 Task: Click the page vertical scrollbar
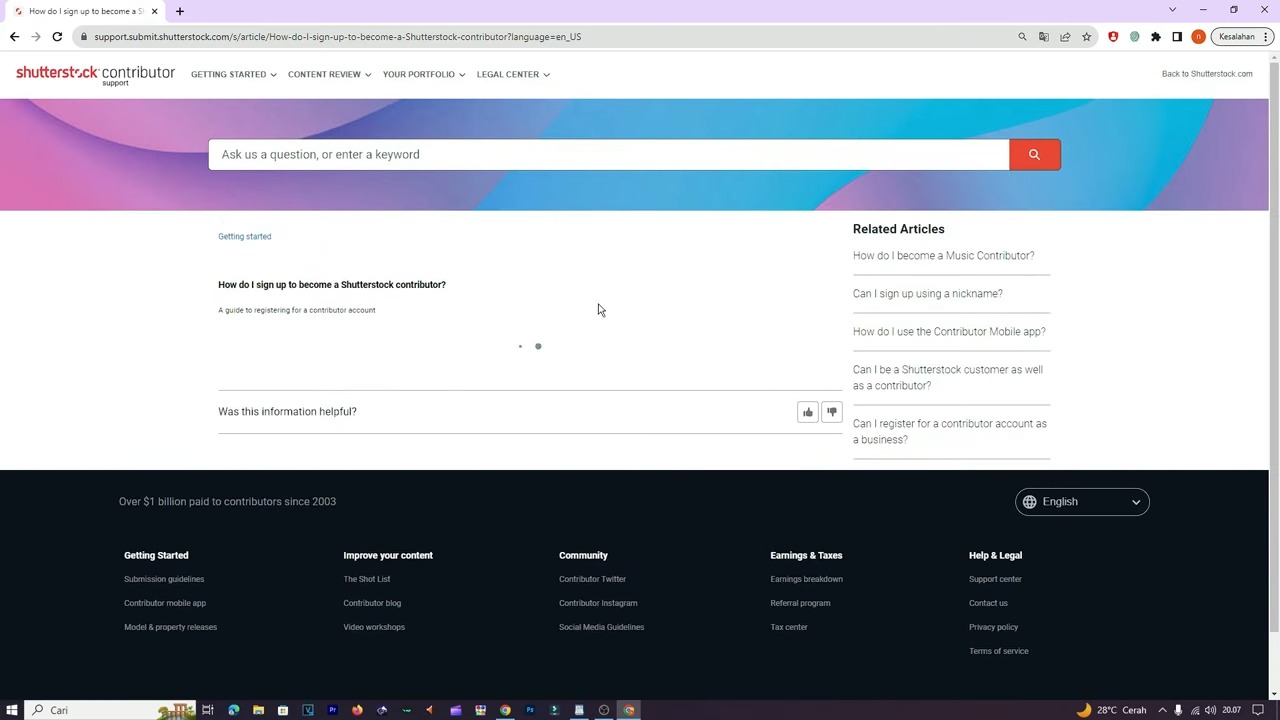tap(1274, 345)
